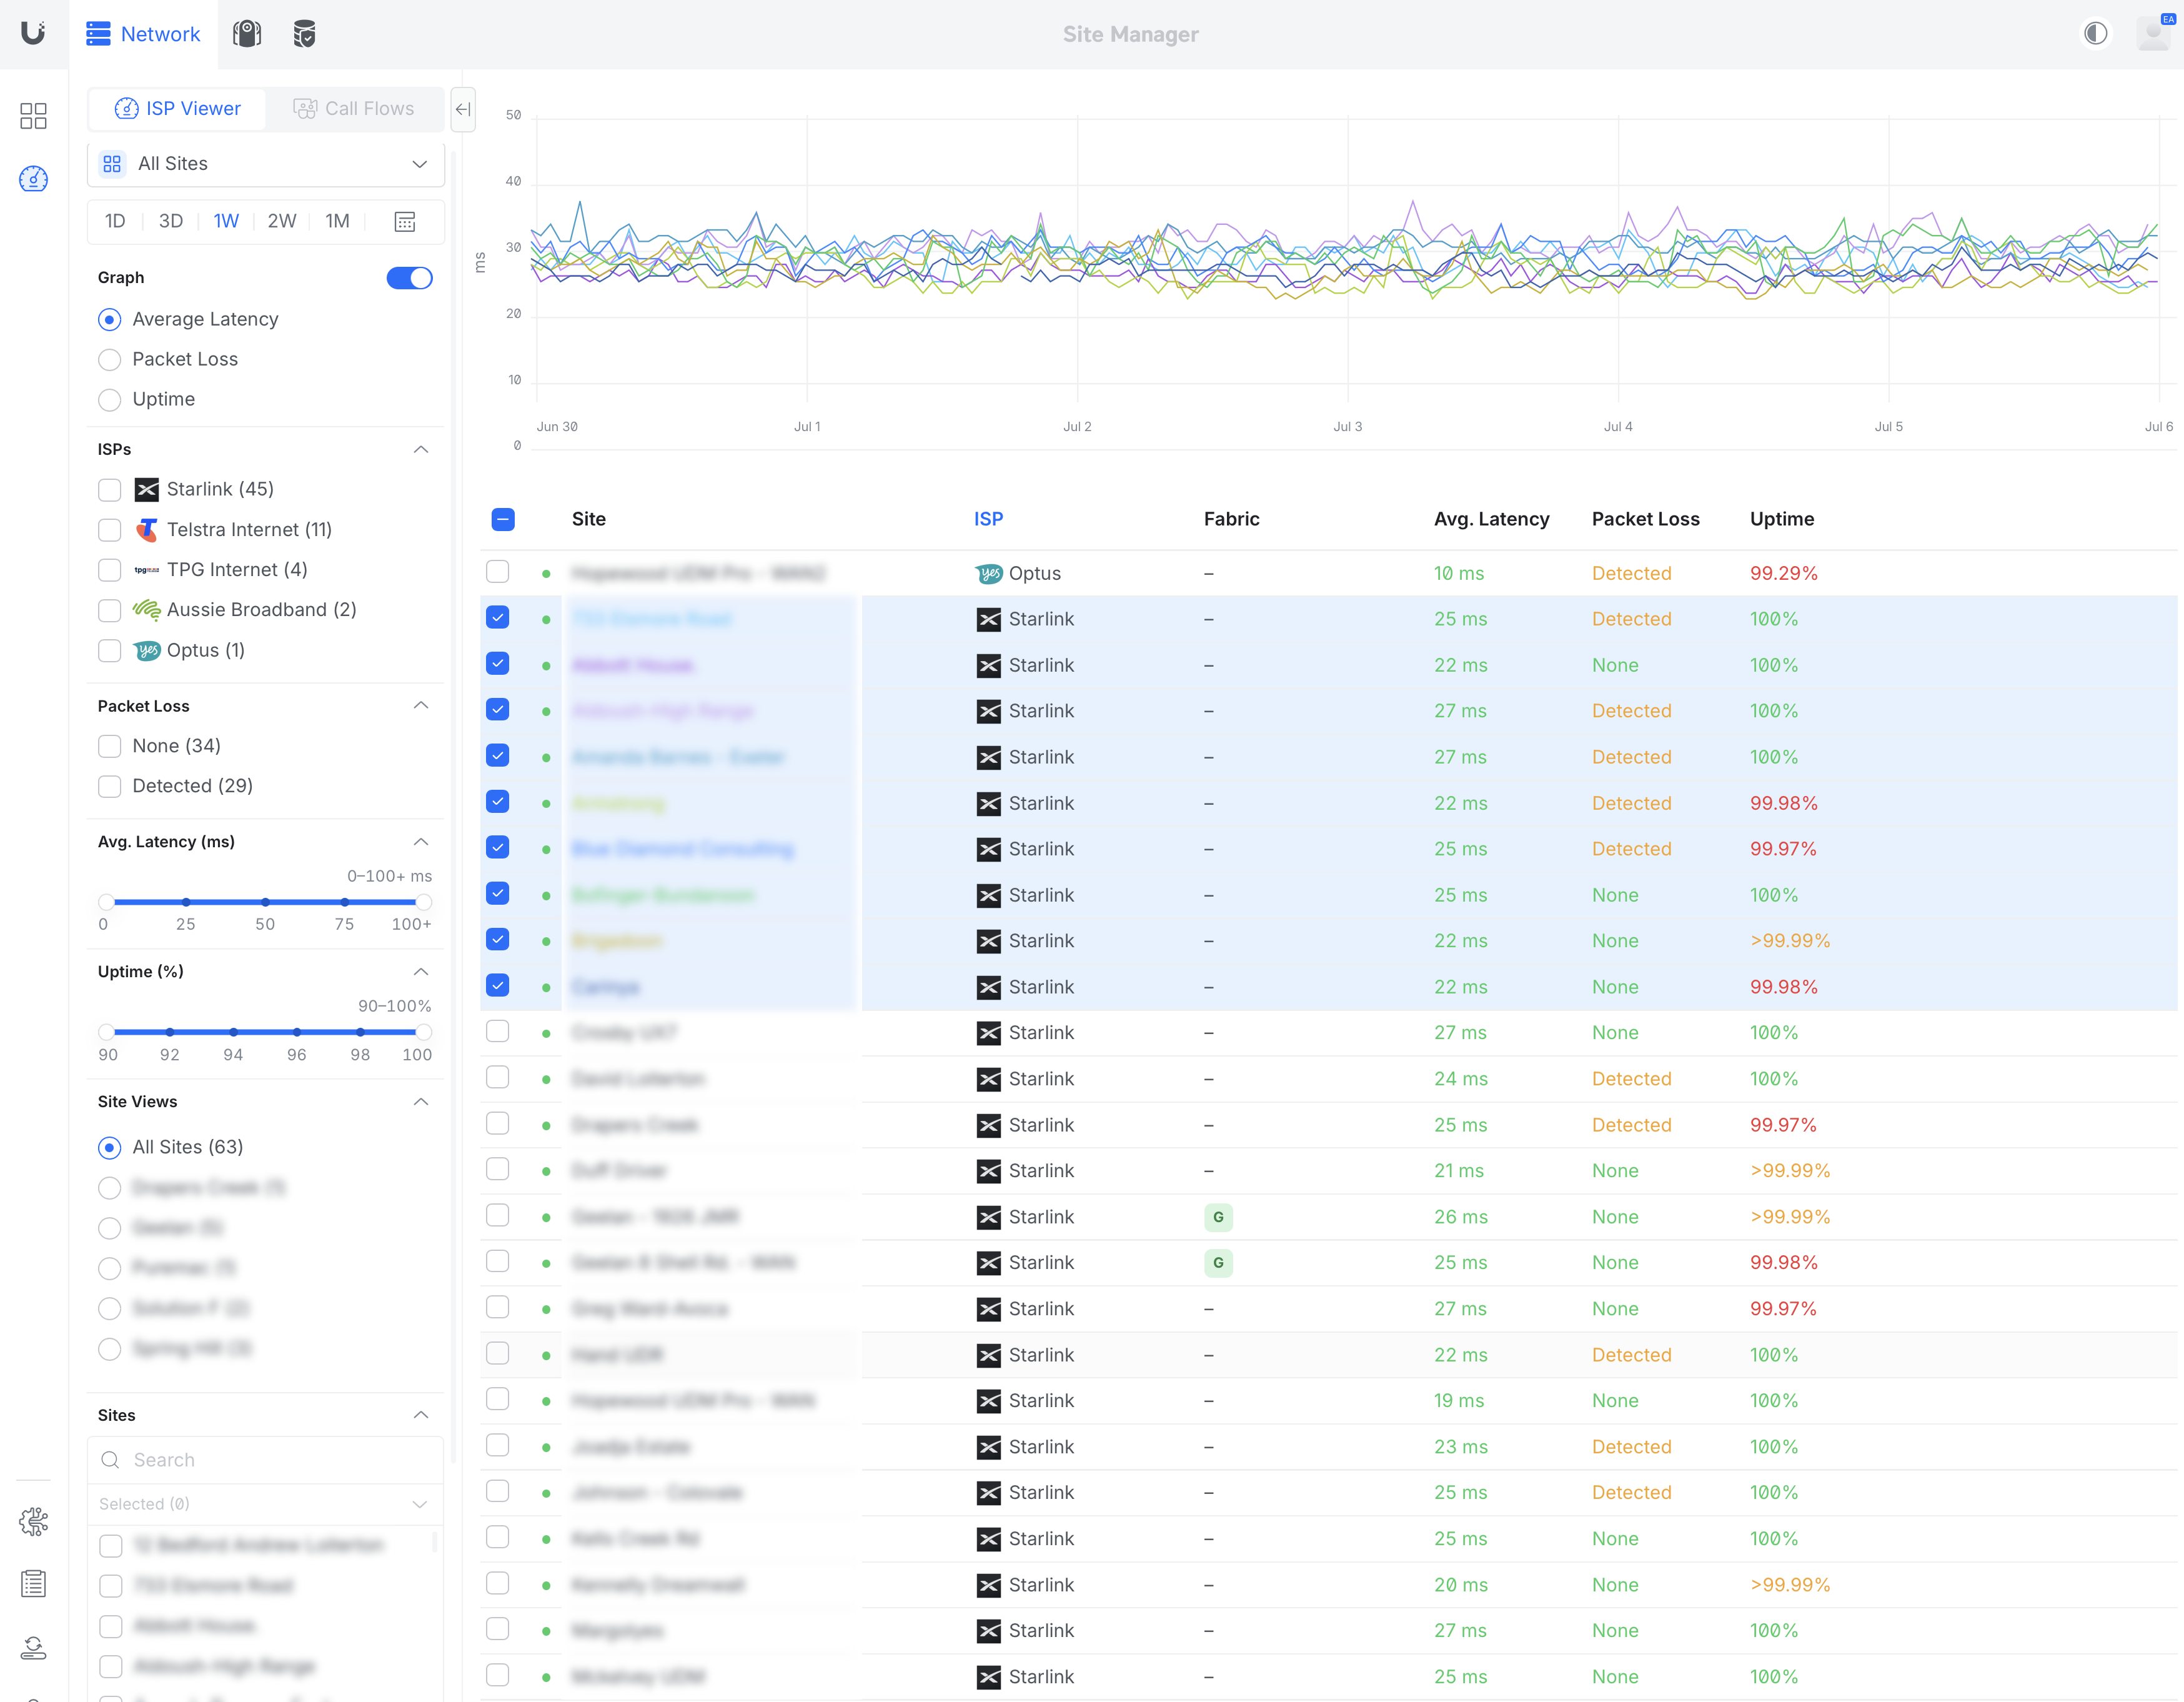Screen dimensions: 2184x1702
Task: Open the custom date calendar picker
Action: point(404,222)
